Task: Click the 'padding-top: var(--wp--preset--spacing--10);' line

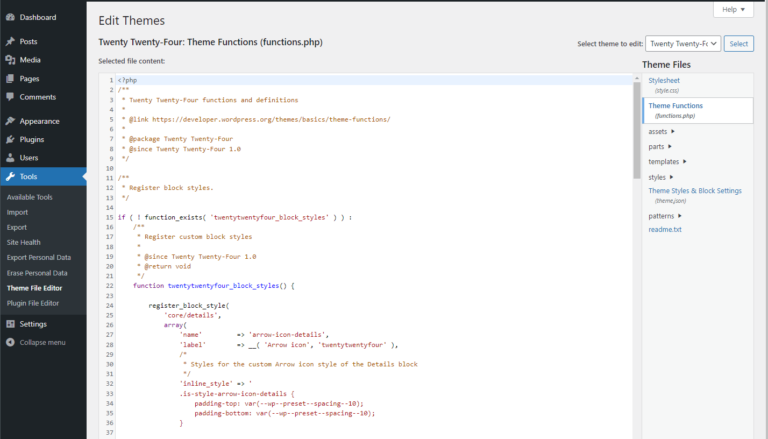Action: (x=279, y=404)
